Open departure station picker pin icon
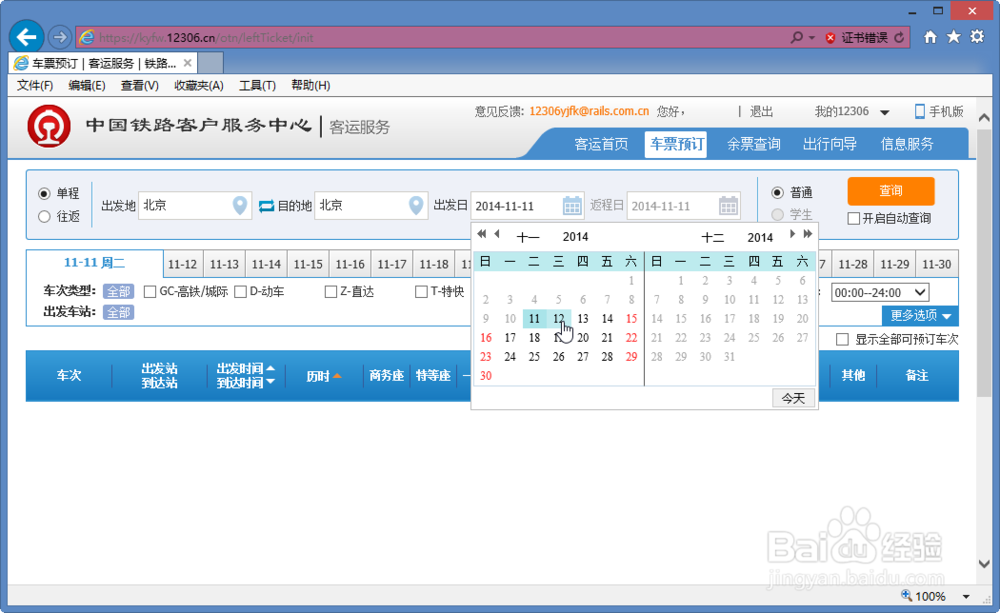This screenshot has height=613, width=1000. point(240,205)
